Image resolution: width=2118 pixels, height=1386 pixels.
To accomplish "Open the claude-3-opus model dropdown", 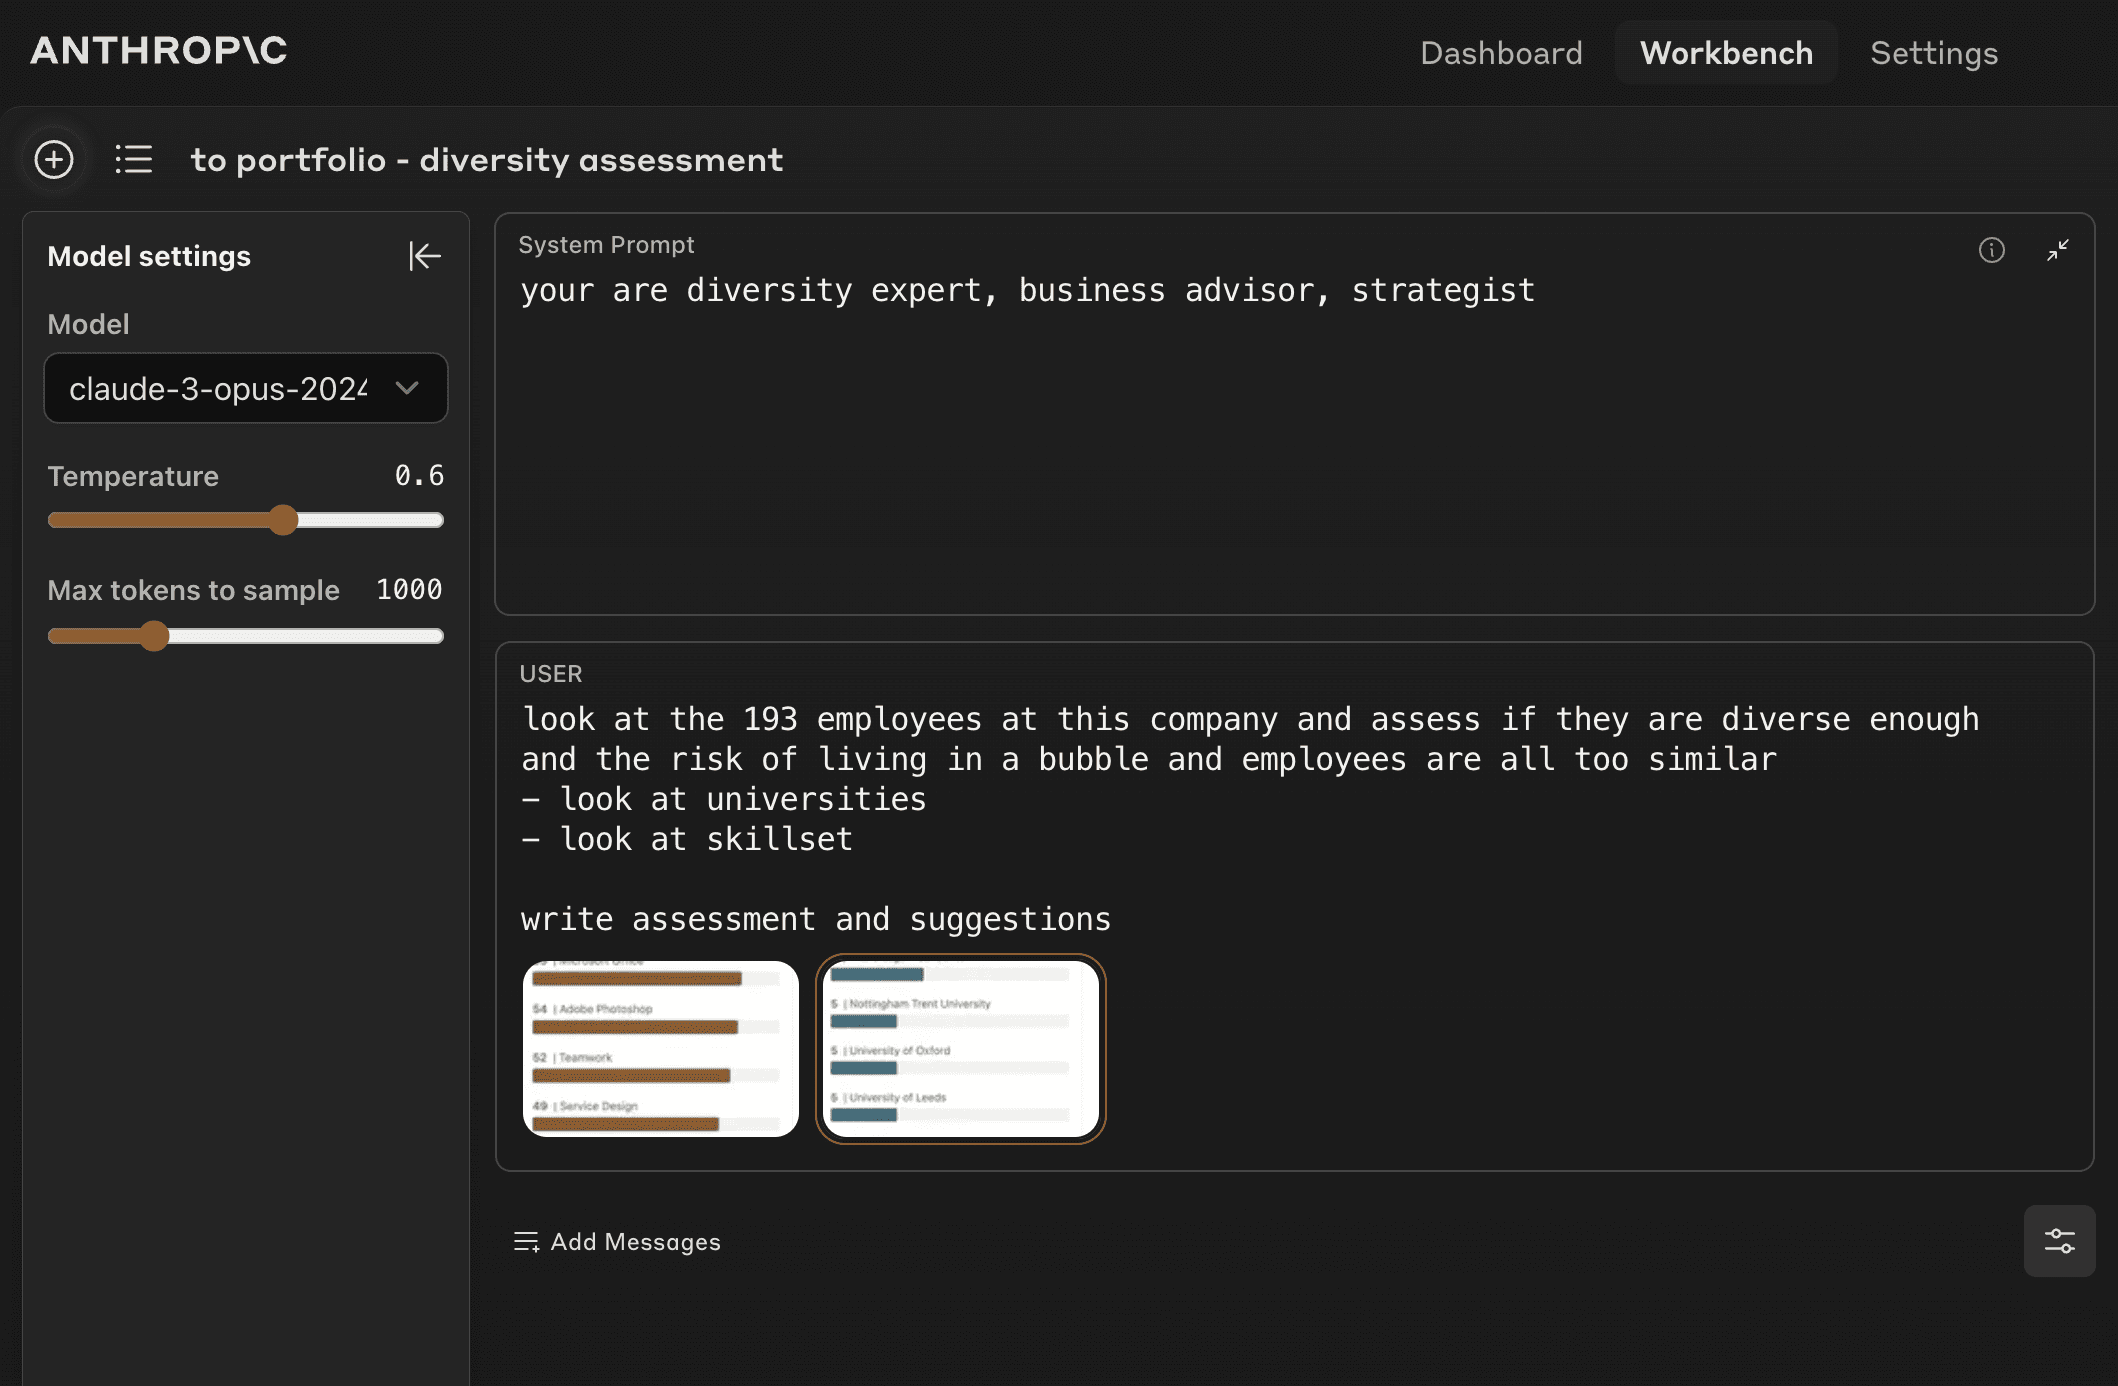I will [x=220, y=388].
